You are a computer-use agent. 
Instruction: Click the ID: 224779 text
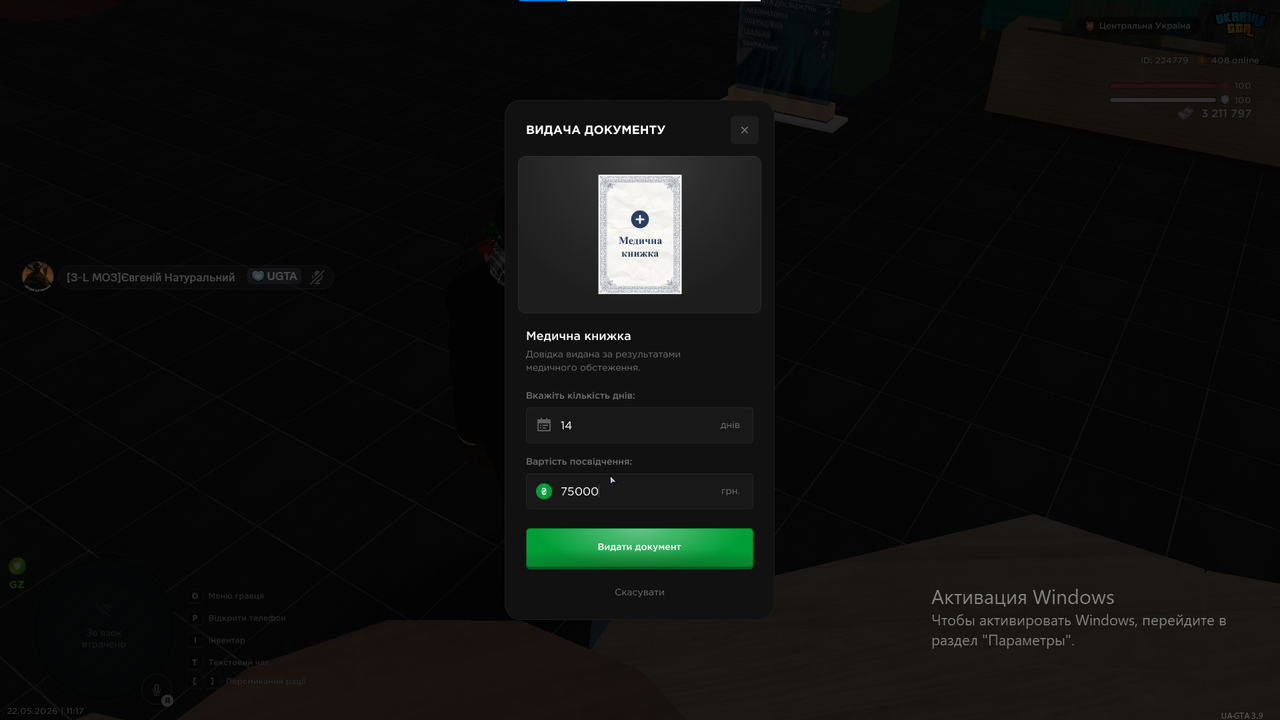click(1165, 61)
